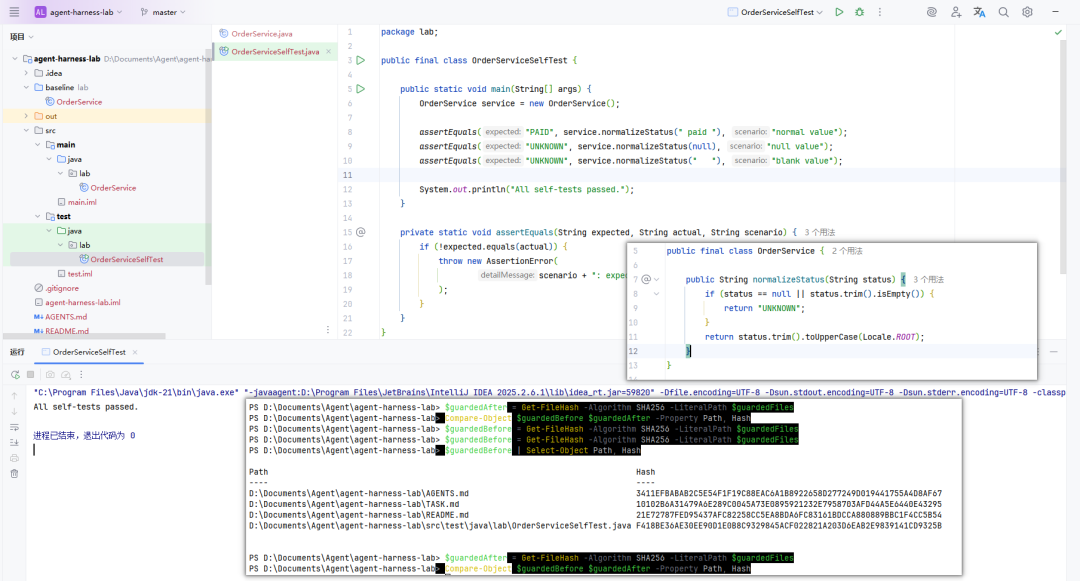Open the 项目 view dropdown
The image size is (1080, 581).
point(21,36)
